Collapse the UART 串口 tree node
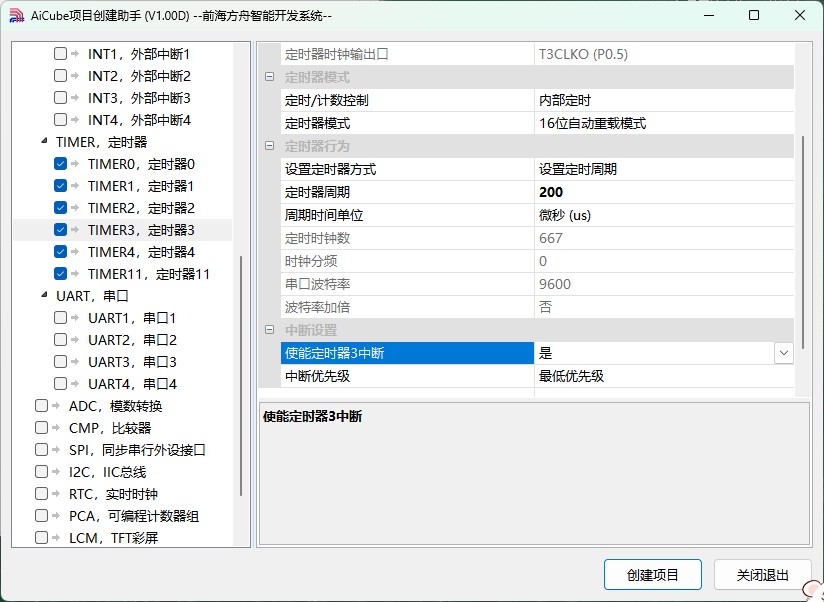 (44, 296)
